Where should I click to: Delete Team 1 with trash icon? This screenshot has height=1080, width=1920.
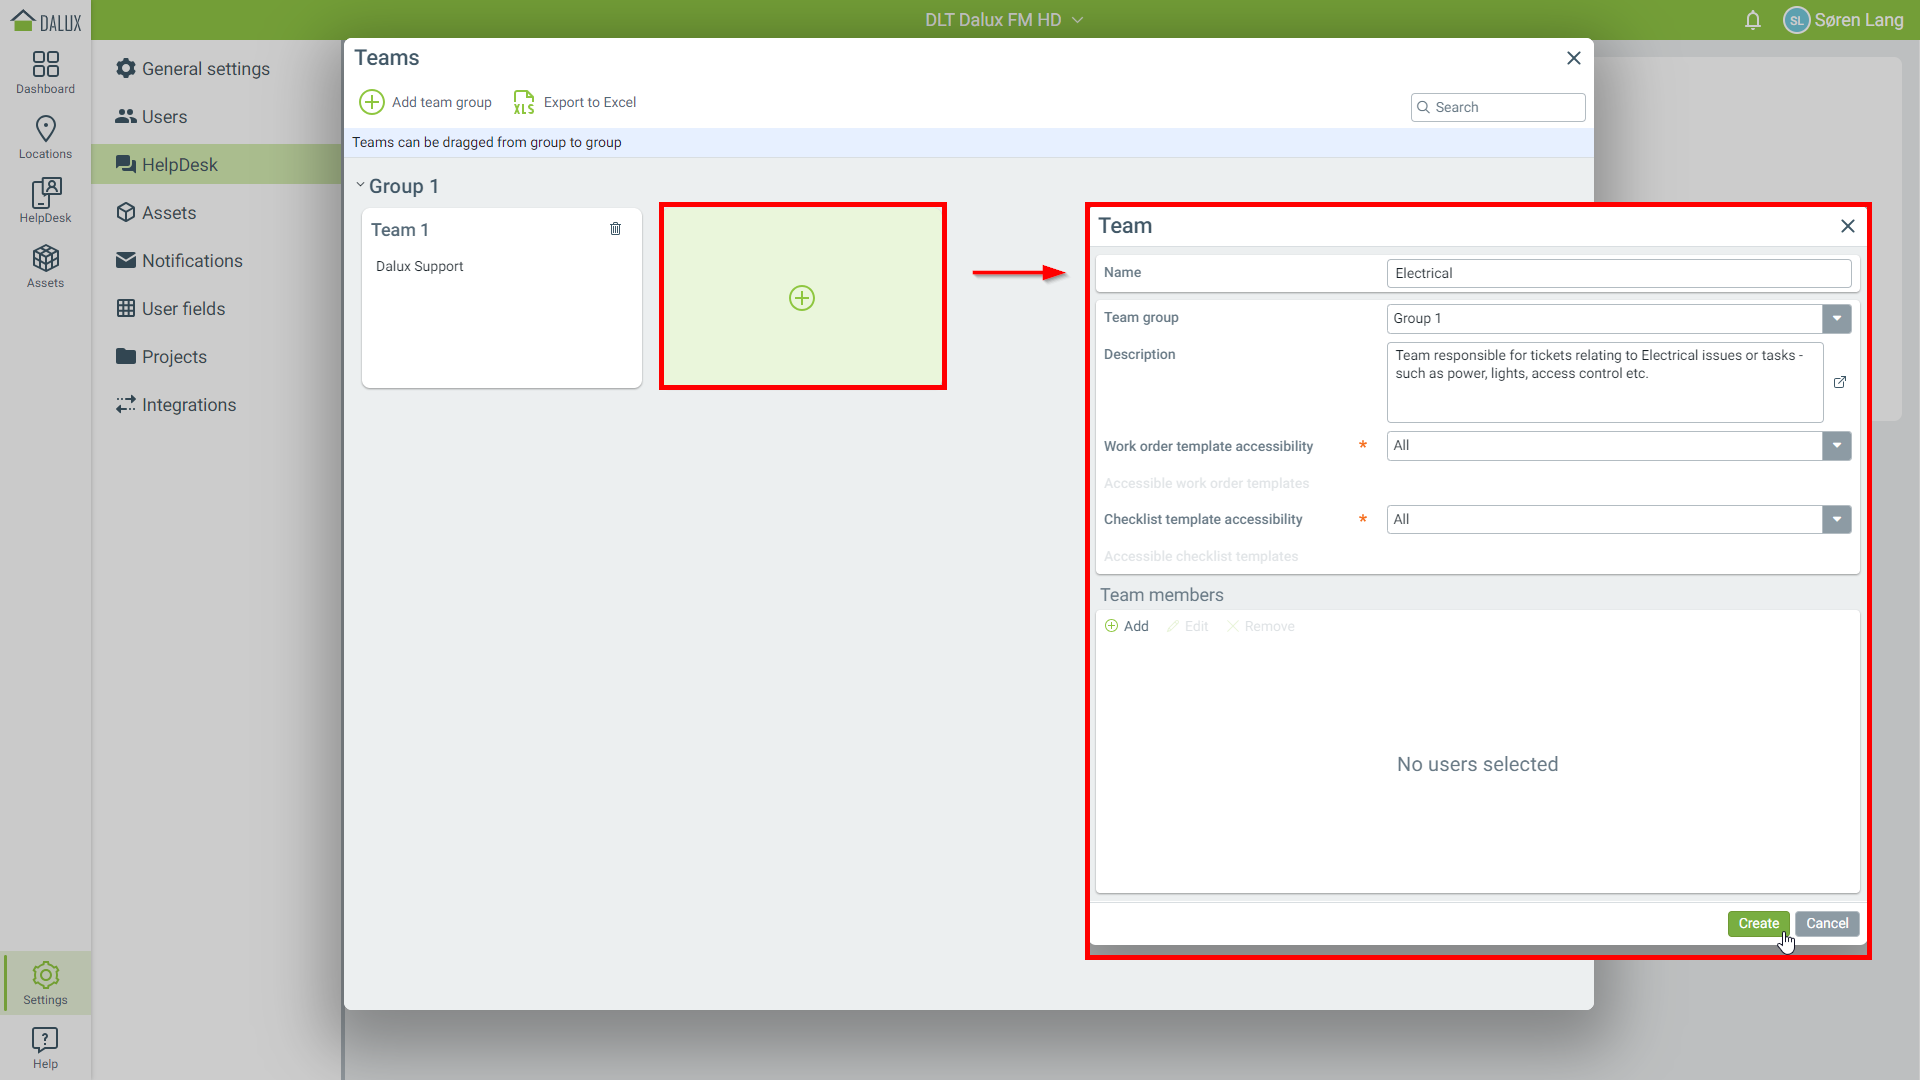[615, 229]
